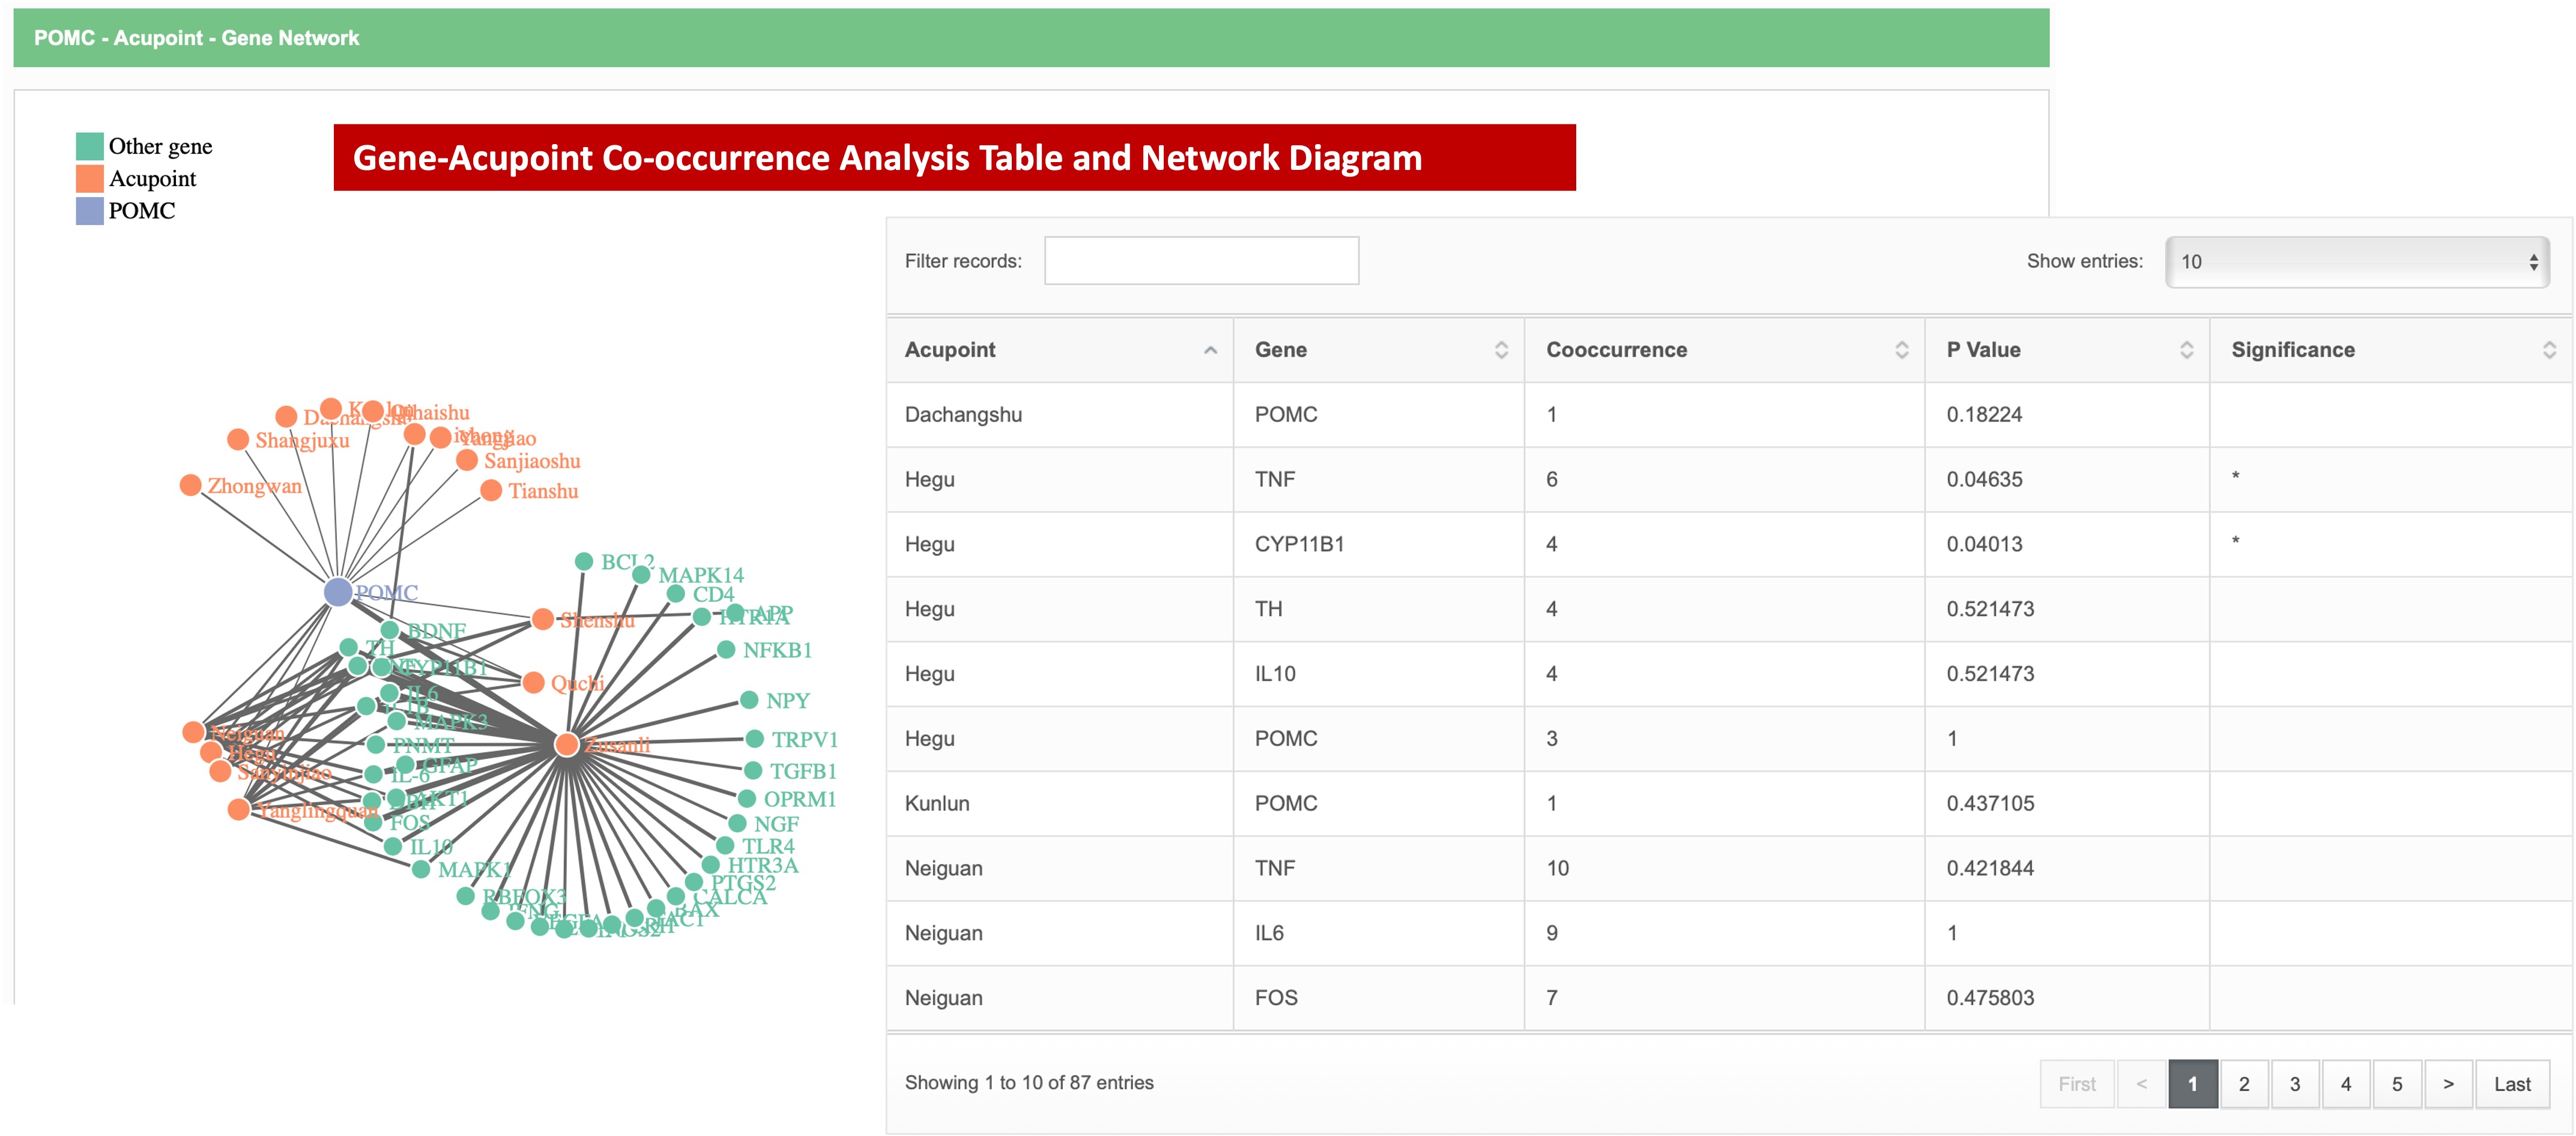The height and width of the screenshot is (1136, 2576).
Task: Toggle the Acupoint legend swatch
Action: pos(90,178)
